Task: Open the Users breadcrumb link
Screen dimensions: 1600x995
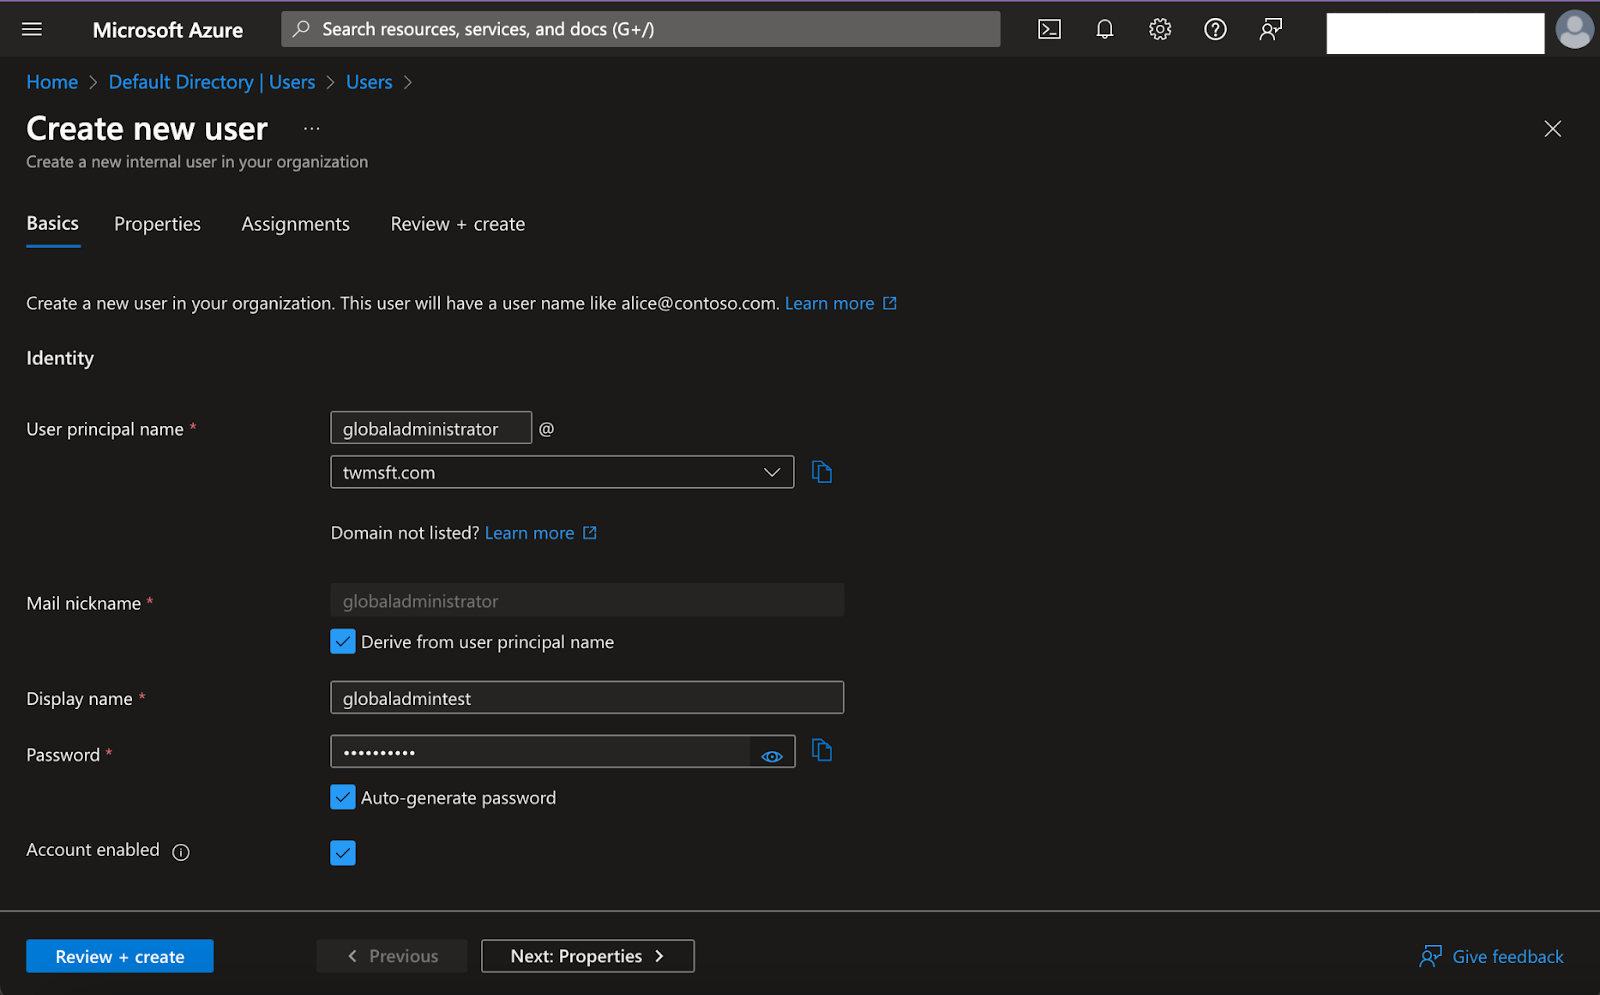Action: tap(369, 82)
